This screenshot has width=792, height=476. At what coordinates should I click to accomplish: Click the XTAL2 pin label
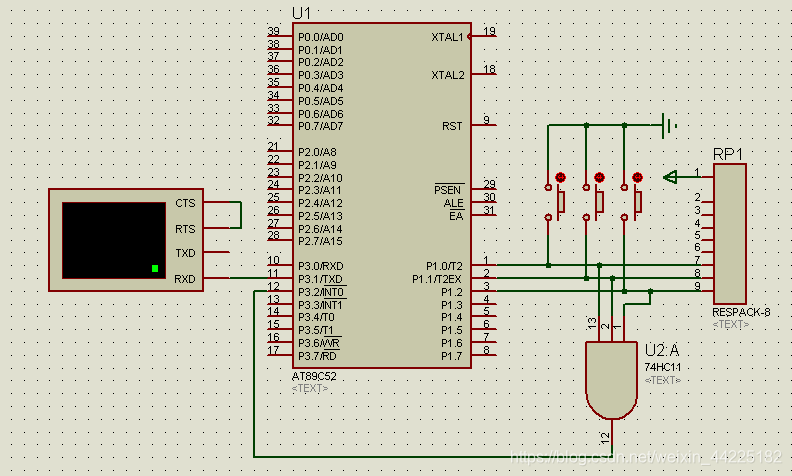point(448,75)
